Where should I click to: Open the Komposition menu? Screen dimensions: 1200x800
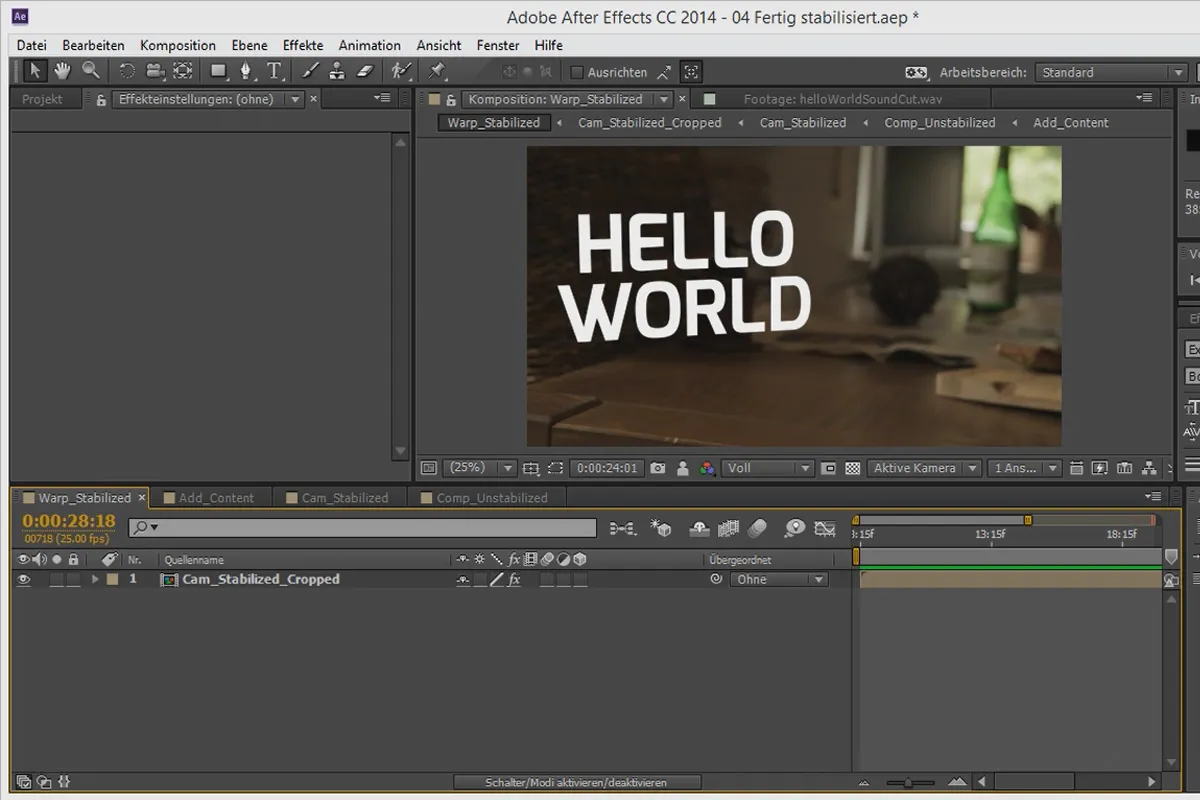click(x=178, y=45)
